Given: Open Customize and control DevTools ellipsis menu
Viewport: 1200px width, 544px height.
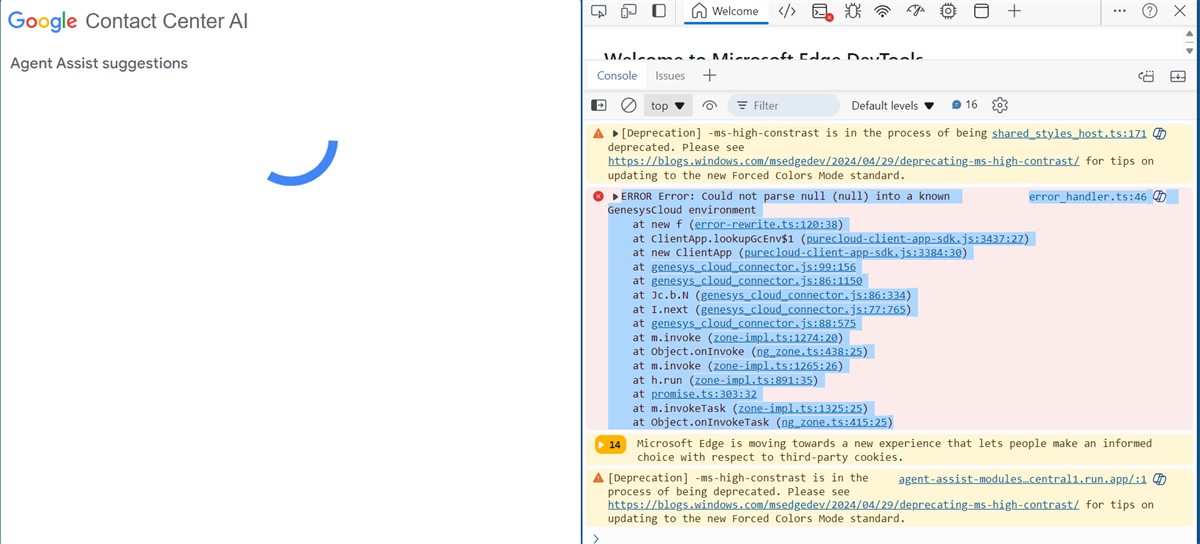Looking at the screenshot, I should 1119,11.
